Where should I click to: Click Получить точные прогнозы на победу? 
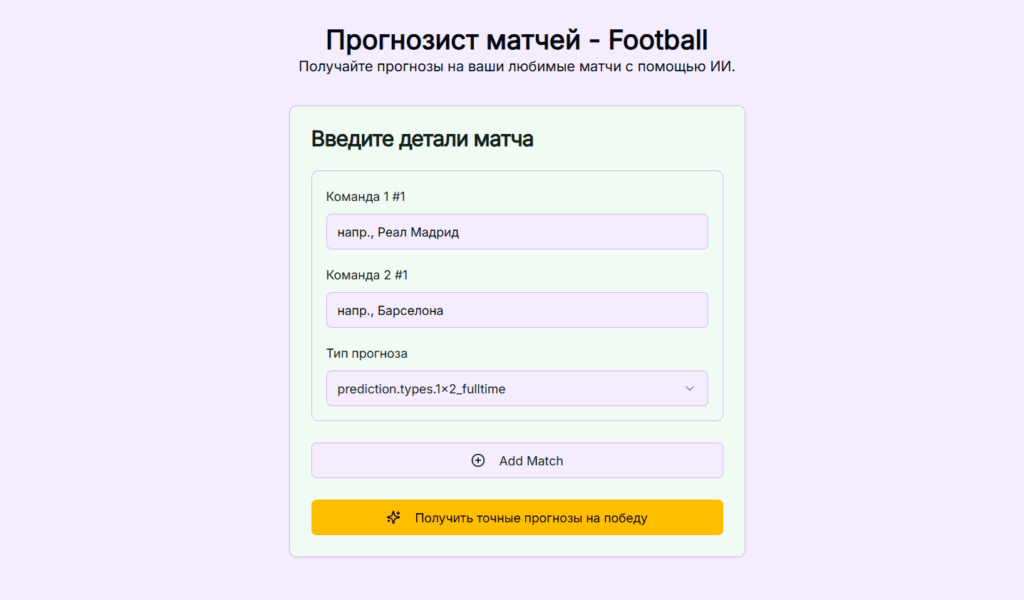[x=517, y=517]
